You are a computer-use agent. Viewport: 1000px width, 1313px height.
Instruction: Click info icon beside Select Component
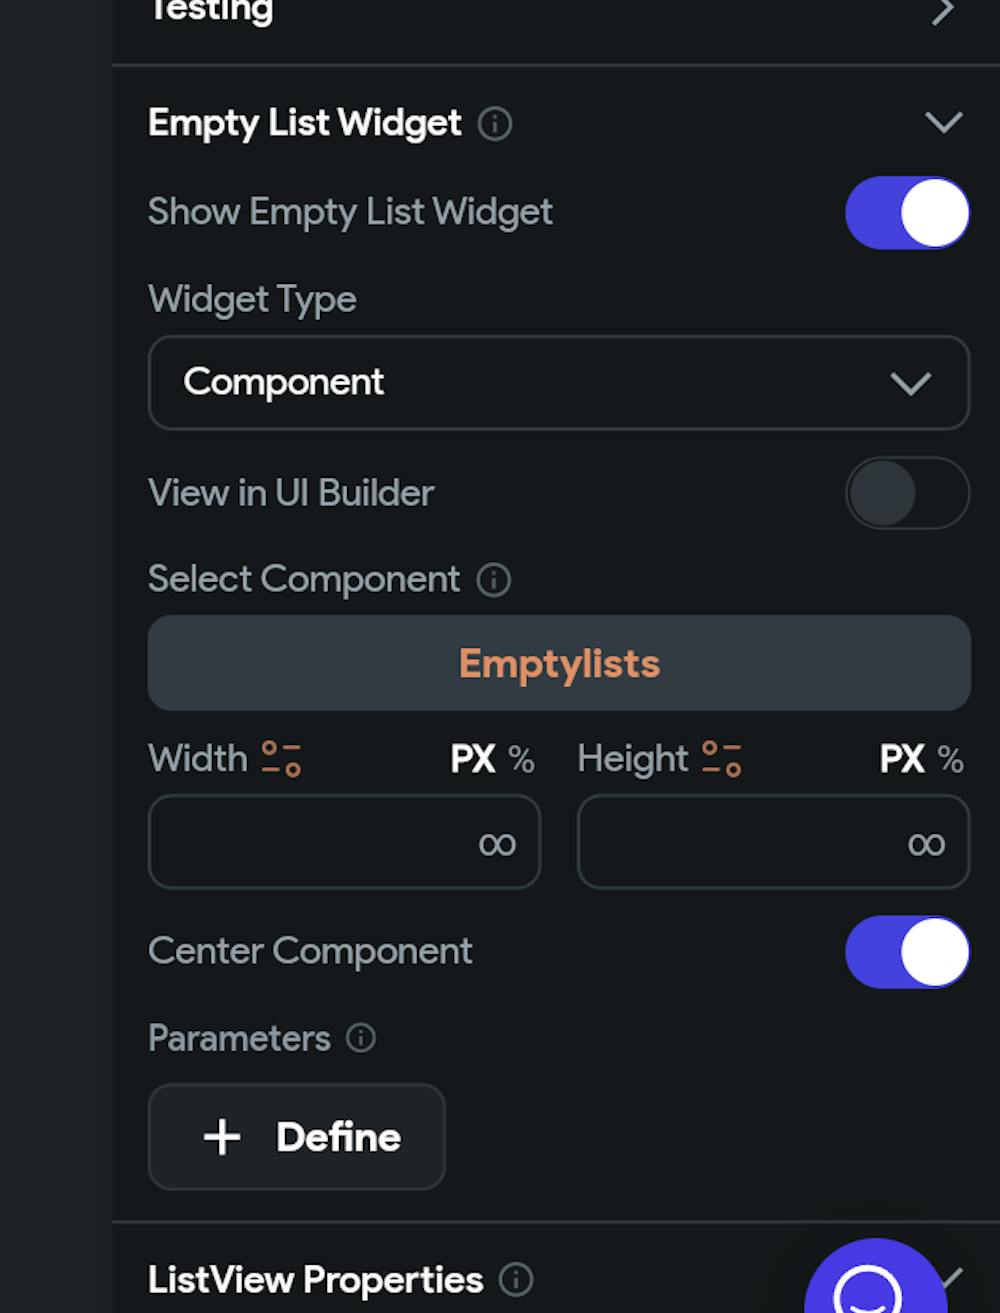493,580
